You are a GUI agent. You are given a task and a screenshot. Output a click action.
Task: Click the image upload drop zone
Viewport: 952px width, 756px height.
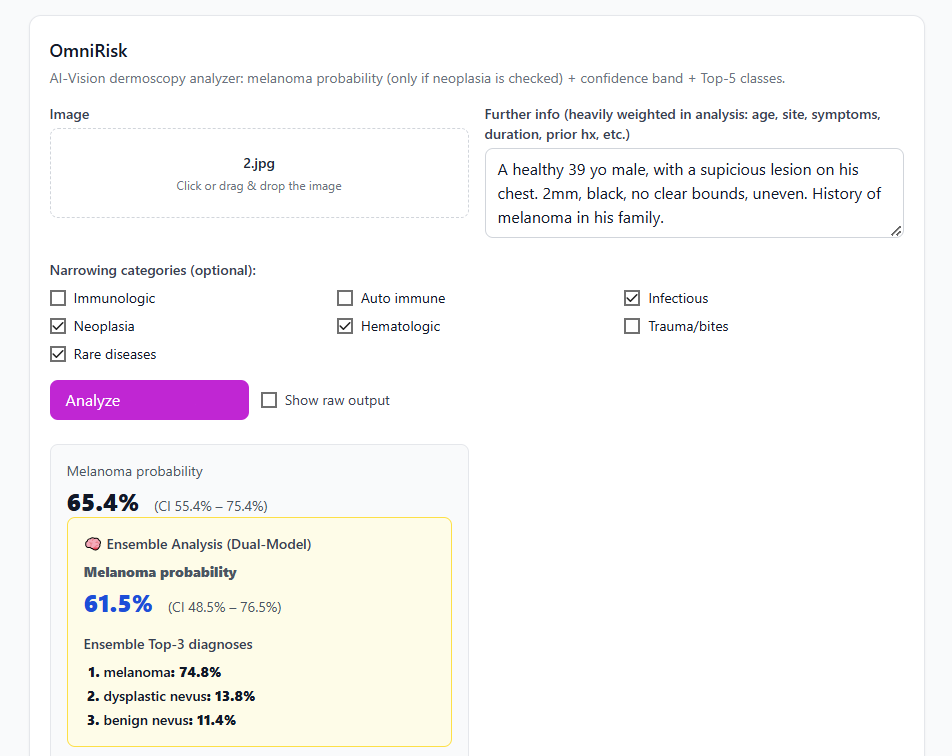coord(259,172)
